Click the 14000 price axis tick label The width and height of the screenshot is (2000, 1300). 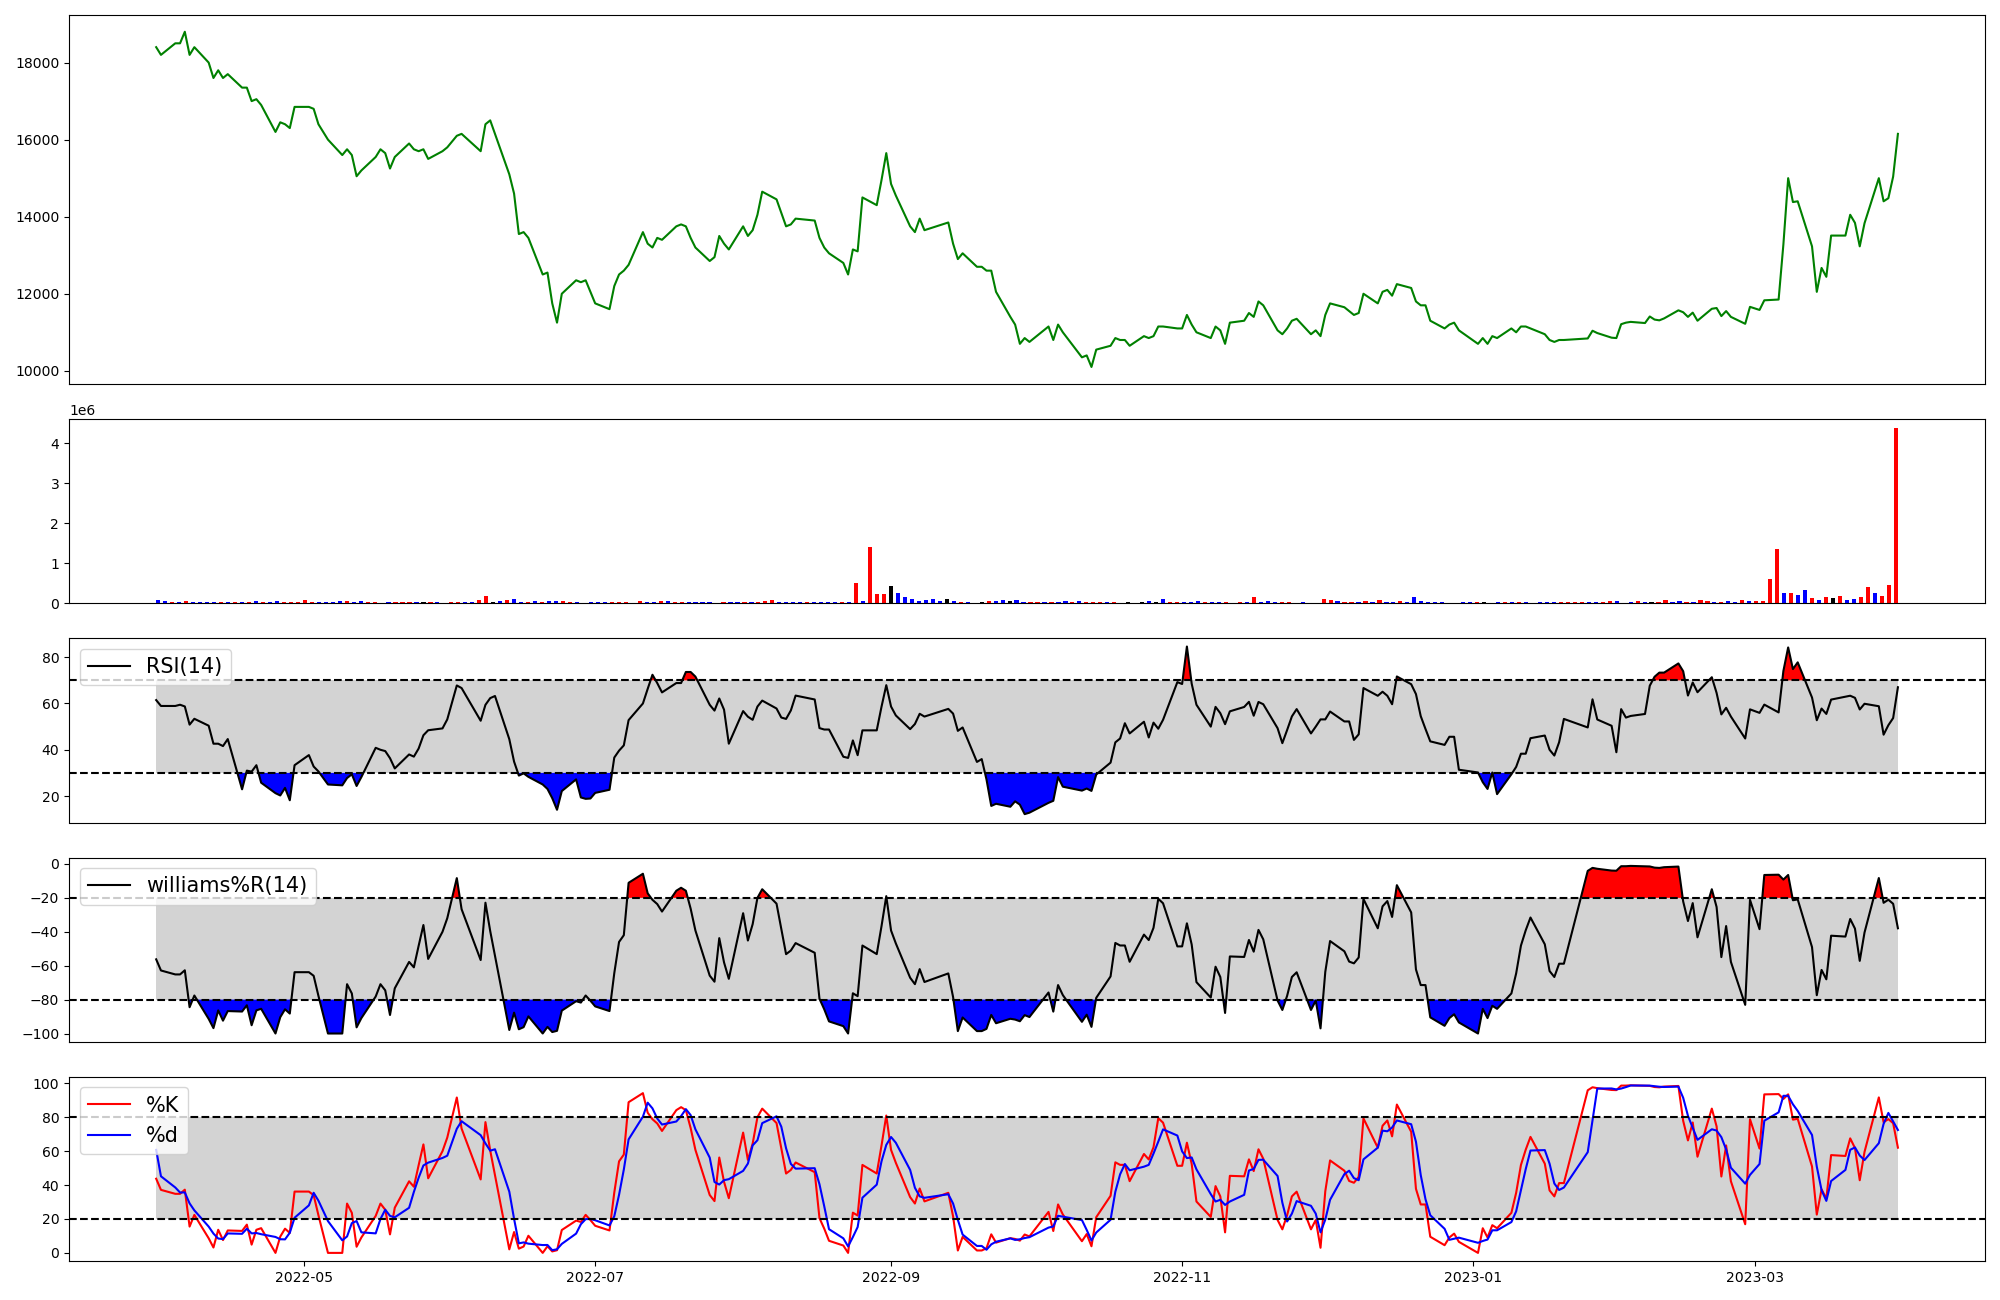point(38,217)
